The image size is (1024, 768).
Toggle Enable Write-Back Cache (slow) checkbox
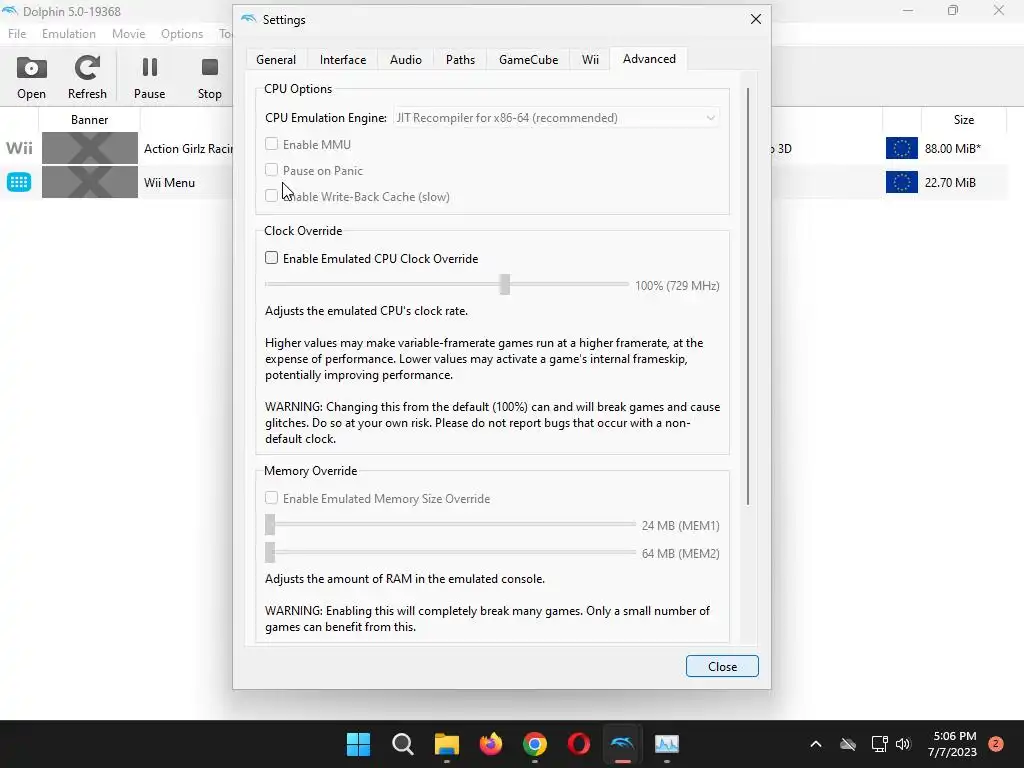(x=272, y=196)
